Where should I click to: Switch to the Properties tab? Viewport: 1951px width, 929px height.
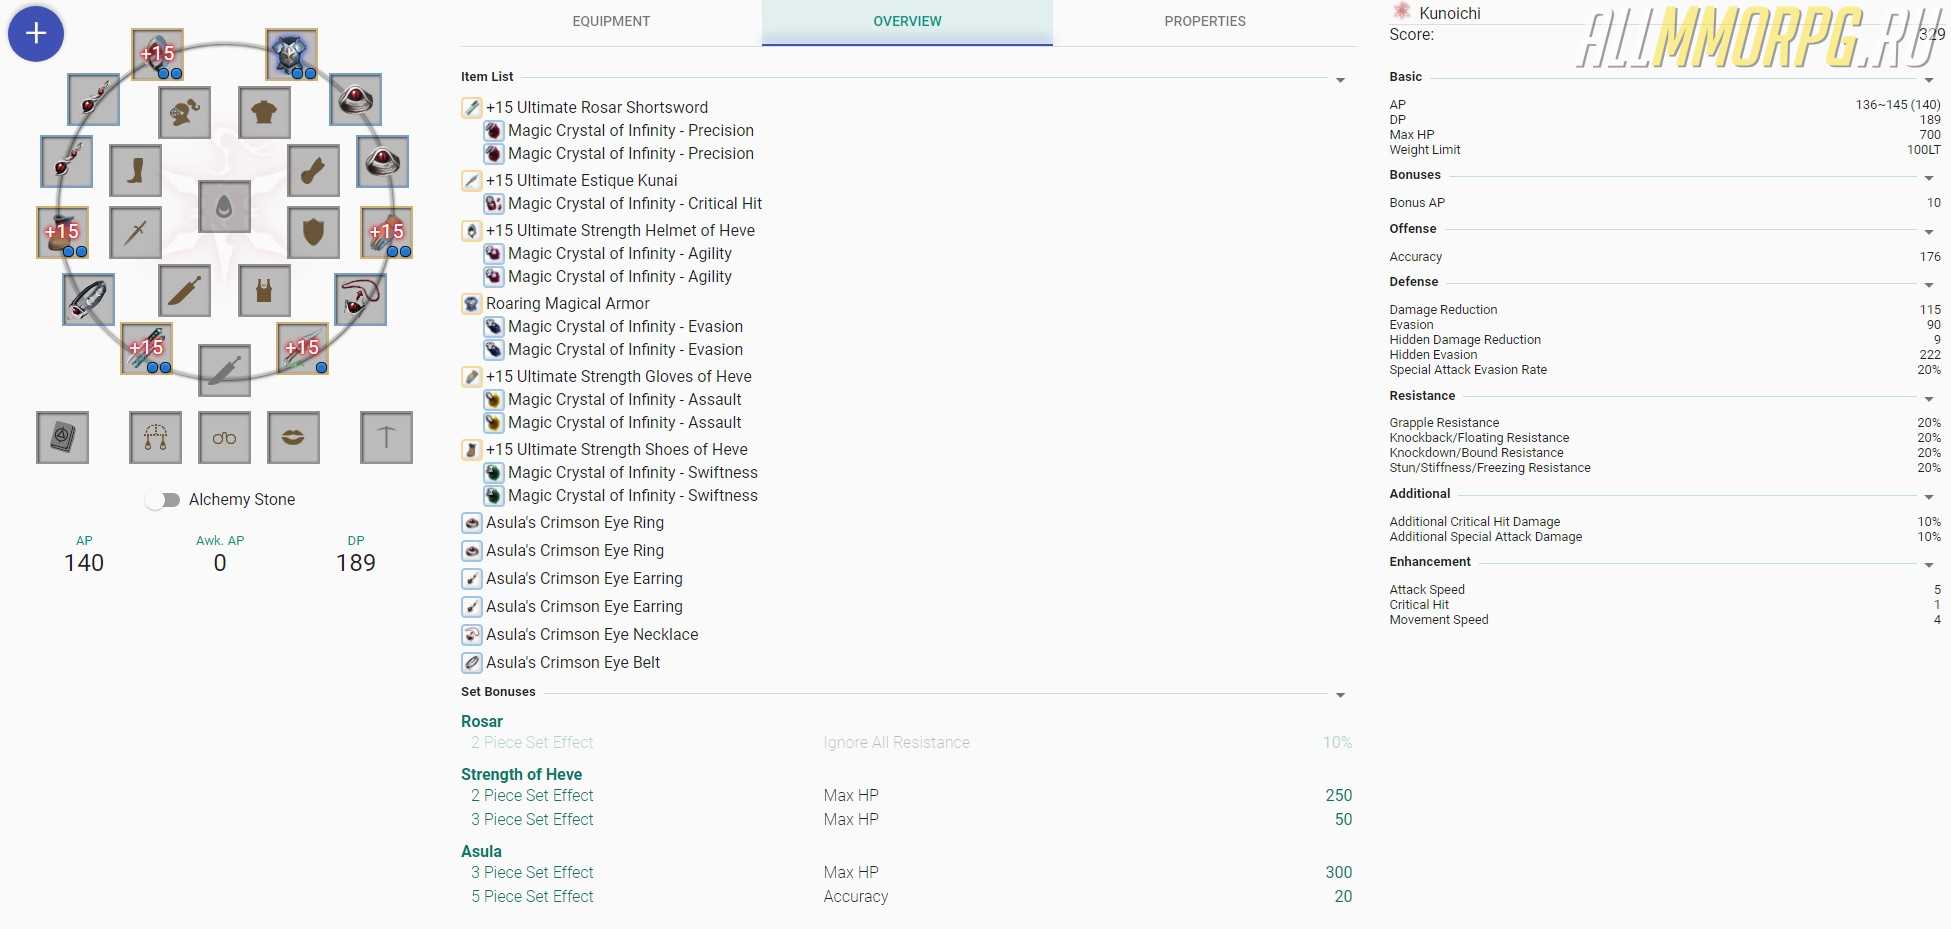[x=1205, y=22]
